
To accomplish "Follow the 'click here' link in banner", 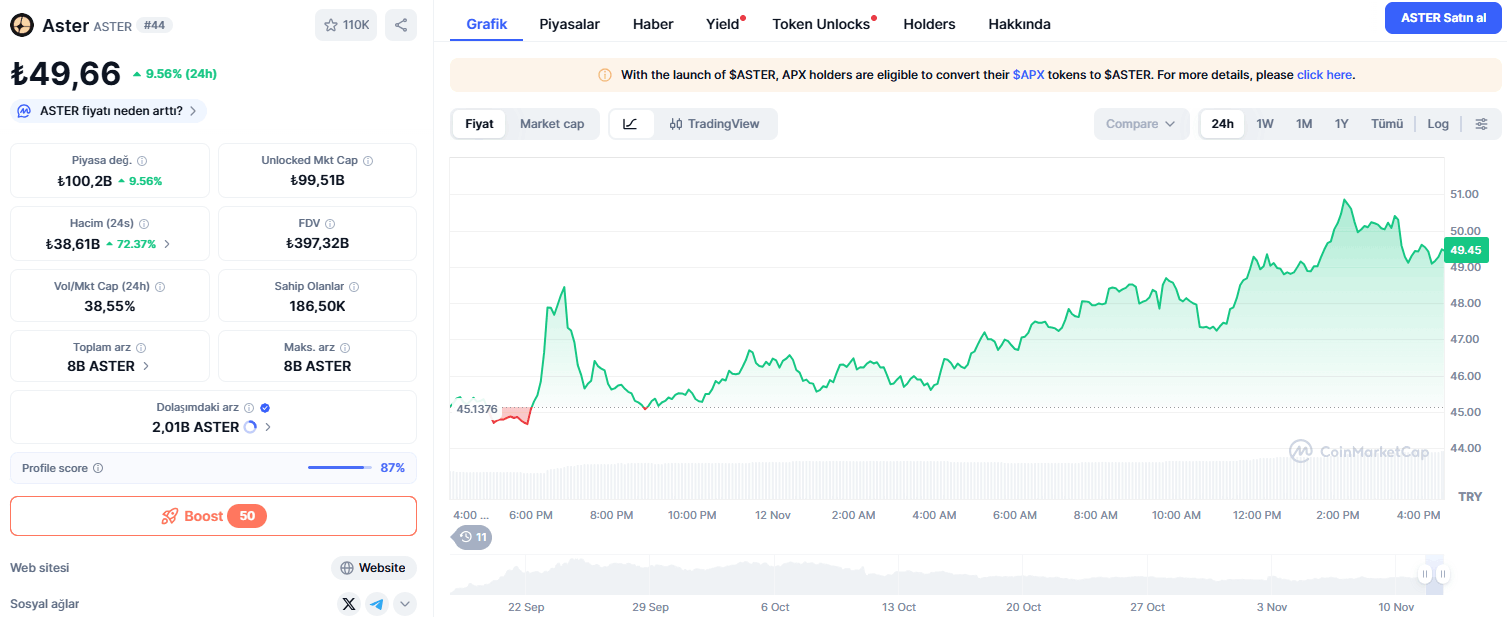I will pos(1324,75).
